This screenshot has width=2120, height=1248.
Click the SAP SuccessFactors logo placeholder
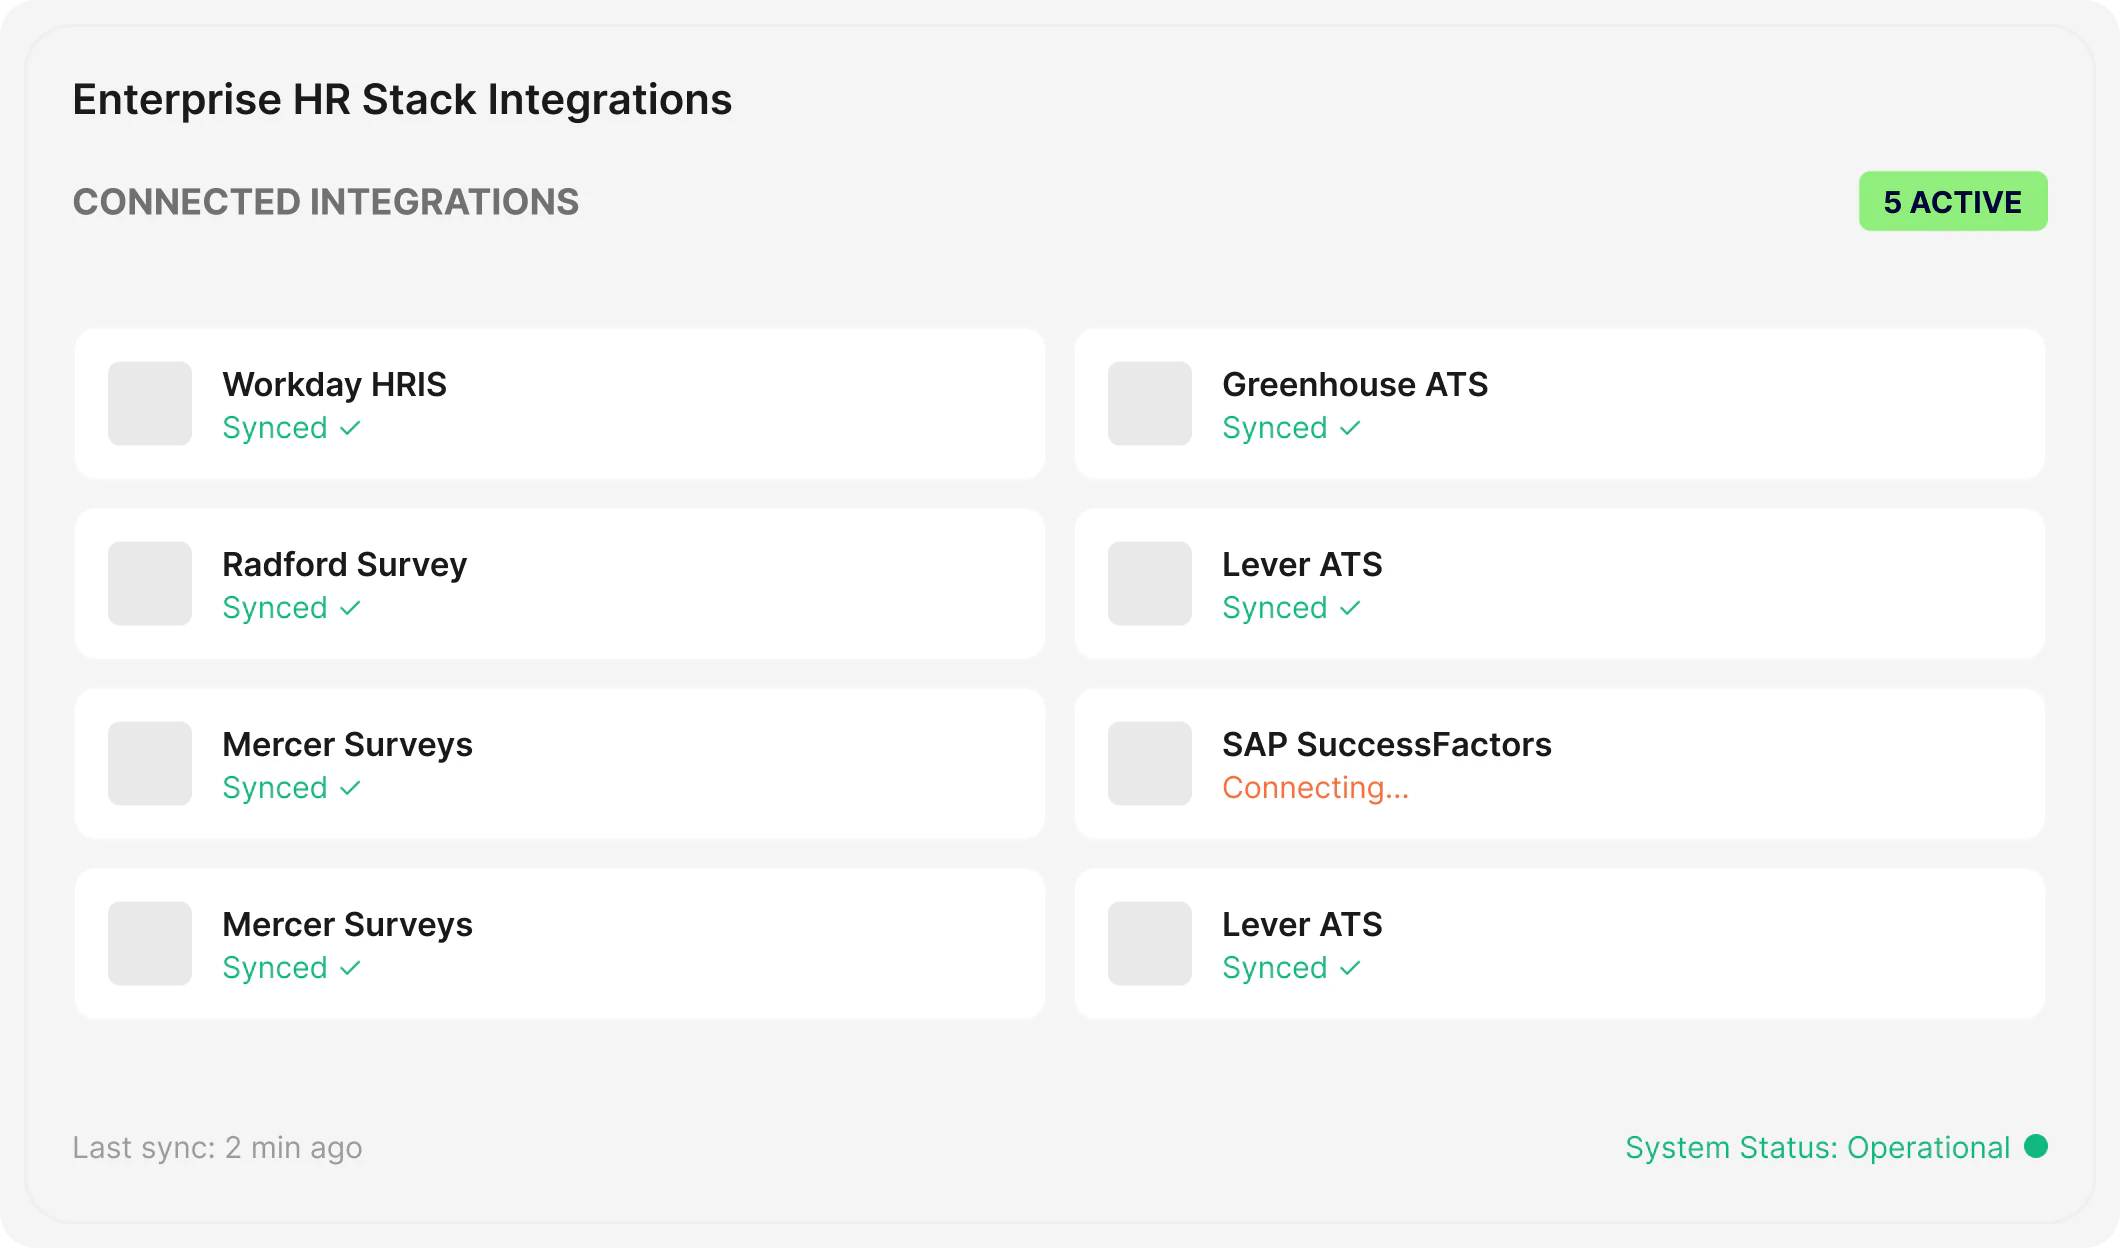tap(1150, 764)
